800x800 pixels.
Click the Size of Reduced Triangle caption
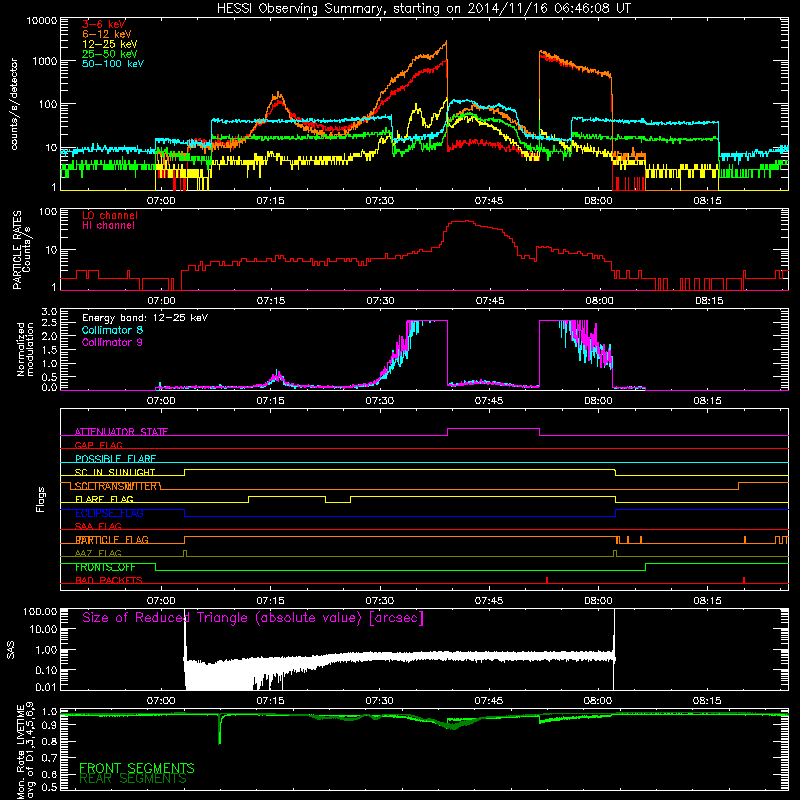coord(253,618)
